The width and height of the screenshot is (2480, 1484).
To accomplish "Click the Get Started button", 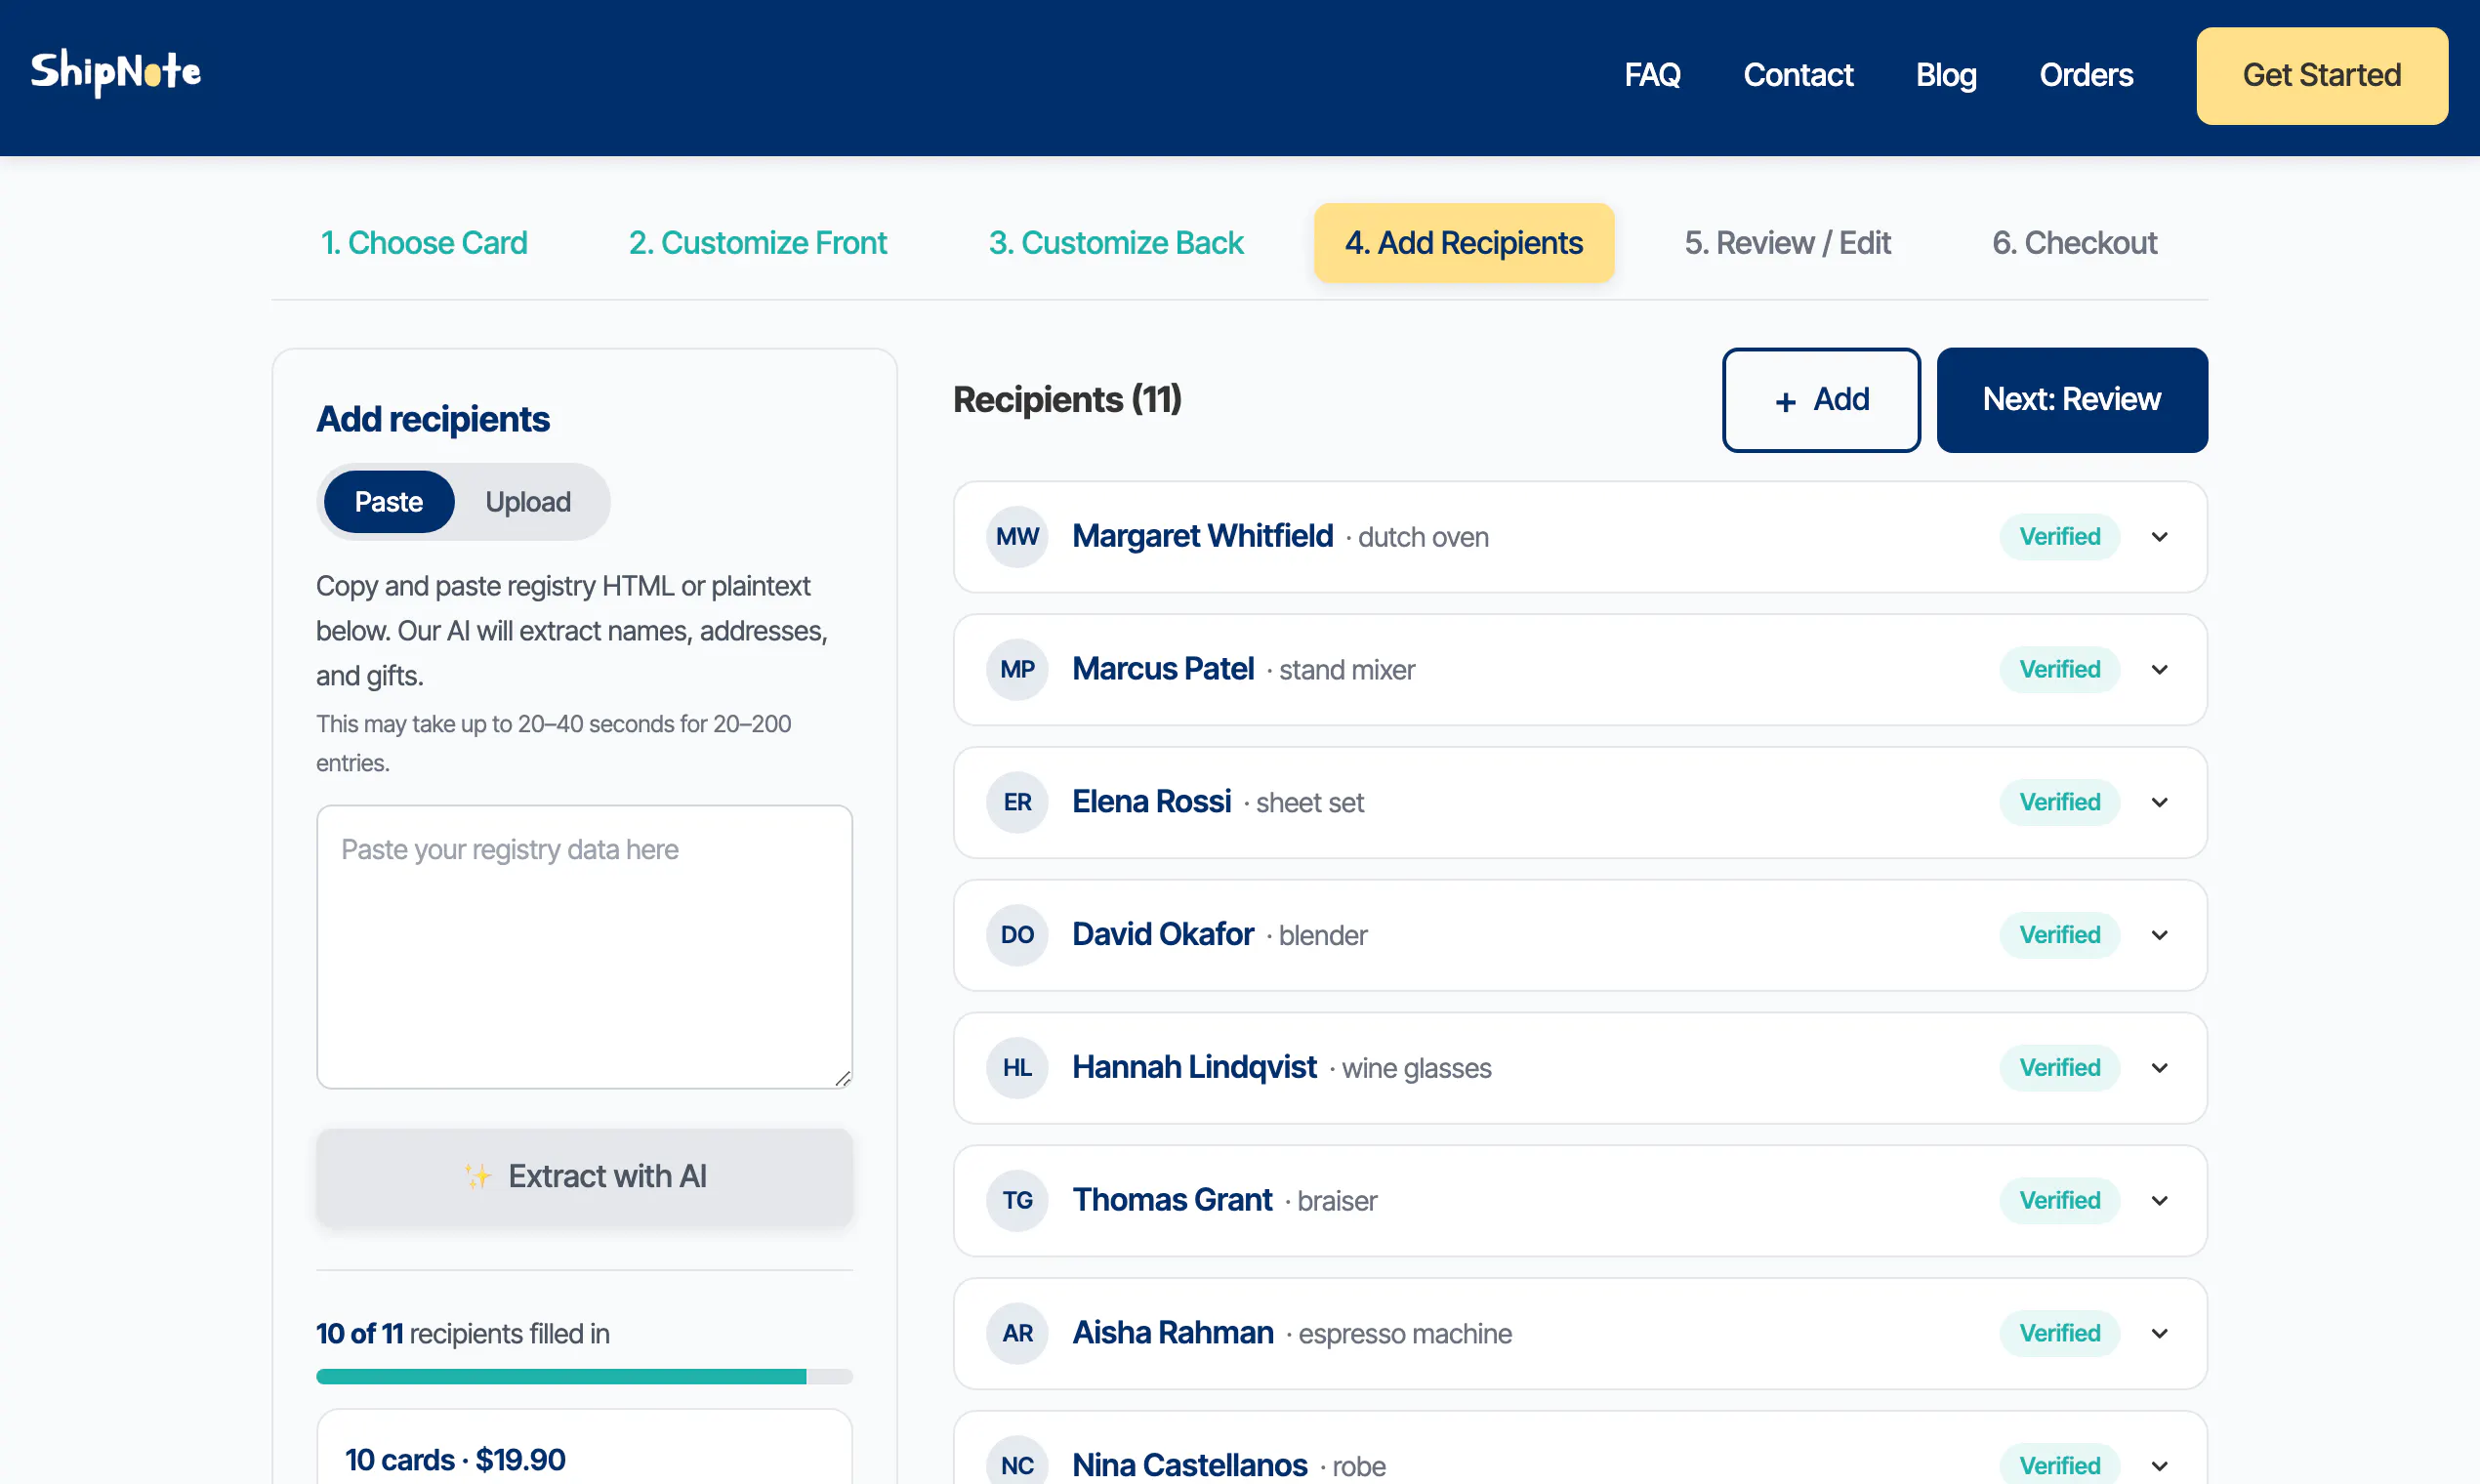I will 2322,76.
